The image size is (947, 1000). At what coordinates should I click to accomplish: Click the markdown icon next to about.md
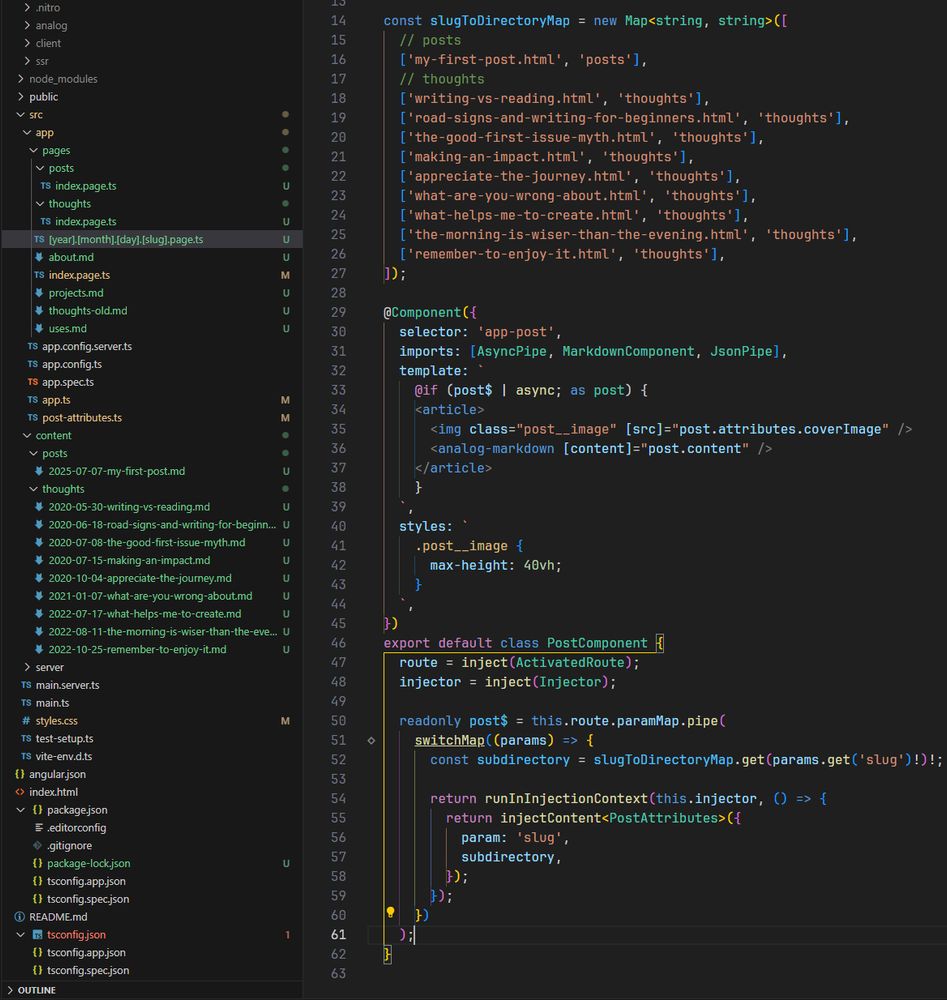coord(39,257)
